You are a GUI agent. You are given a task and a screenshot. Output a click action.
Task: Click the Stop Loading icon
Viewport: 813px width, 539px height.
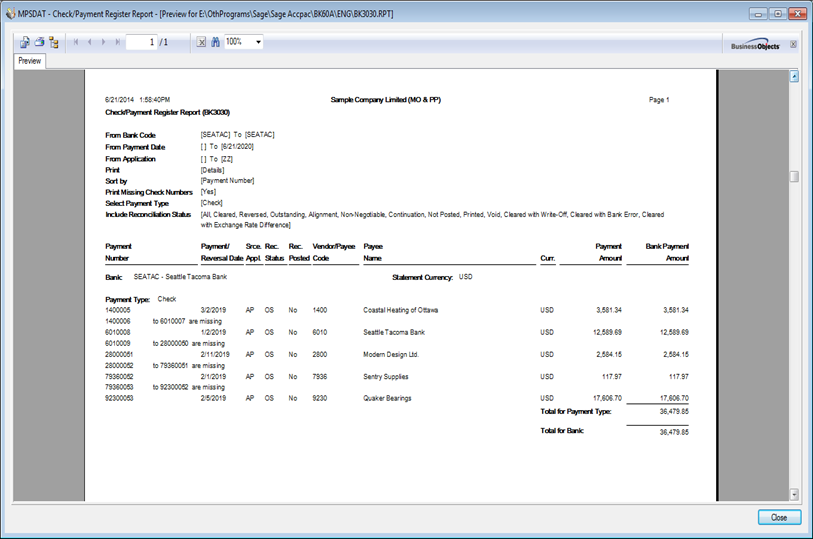pos(201,42)
